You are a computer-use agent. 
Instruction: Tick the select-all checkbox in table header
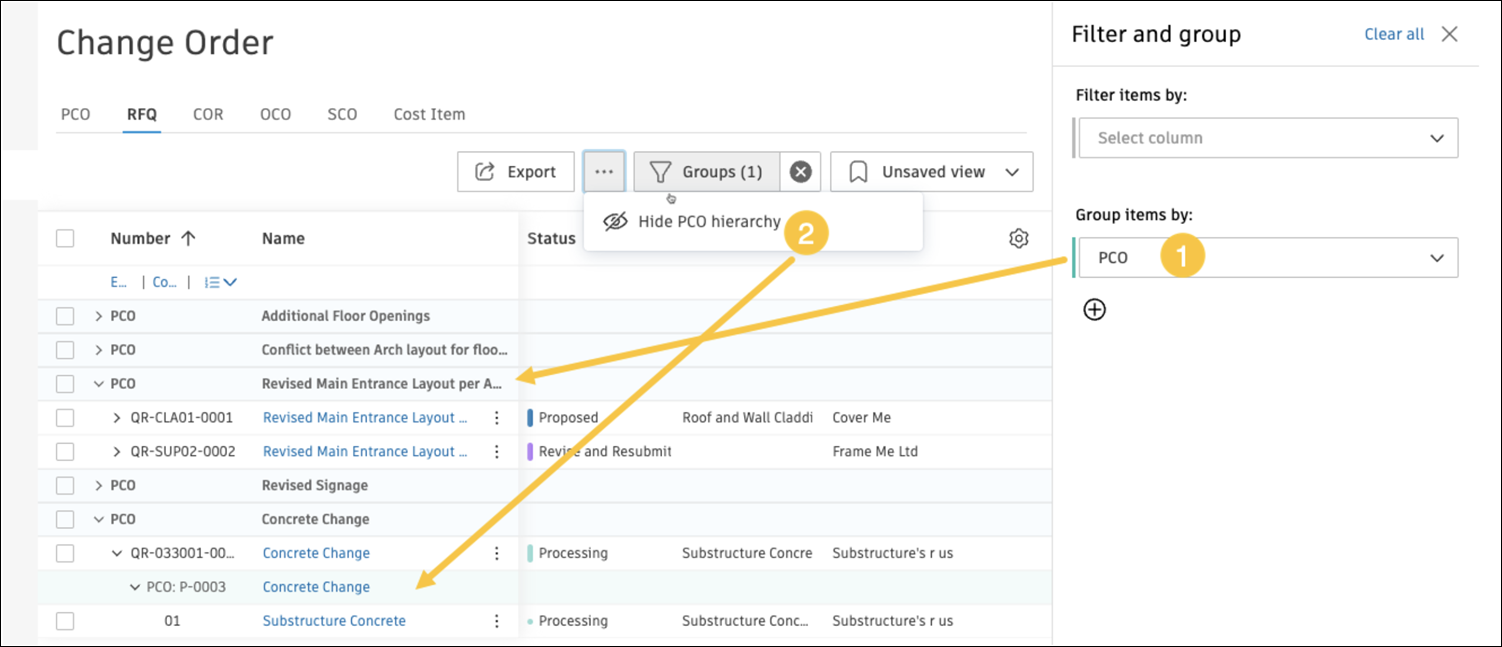[x=65, y=238]
